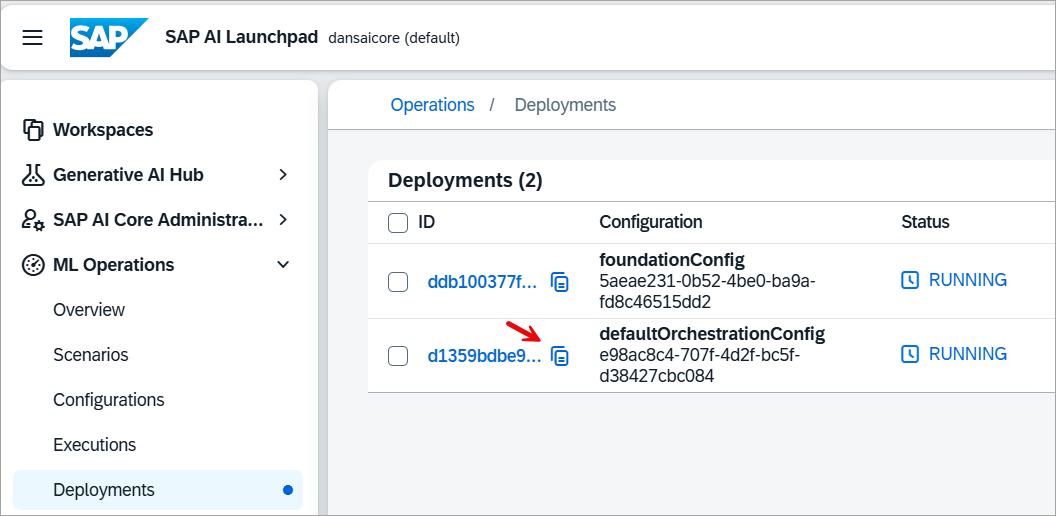Click the Workspaces icon in sidebar

pyautogui.click(x=33, y=130)
